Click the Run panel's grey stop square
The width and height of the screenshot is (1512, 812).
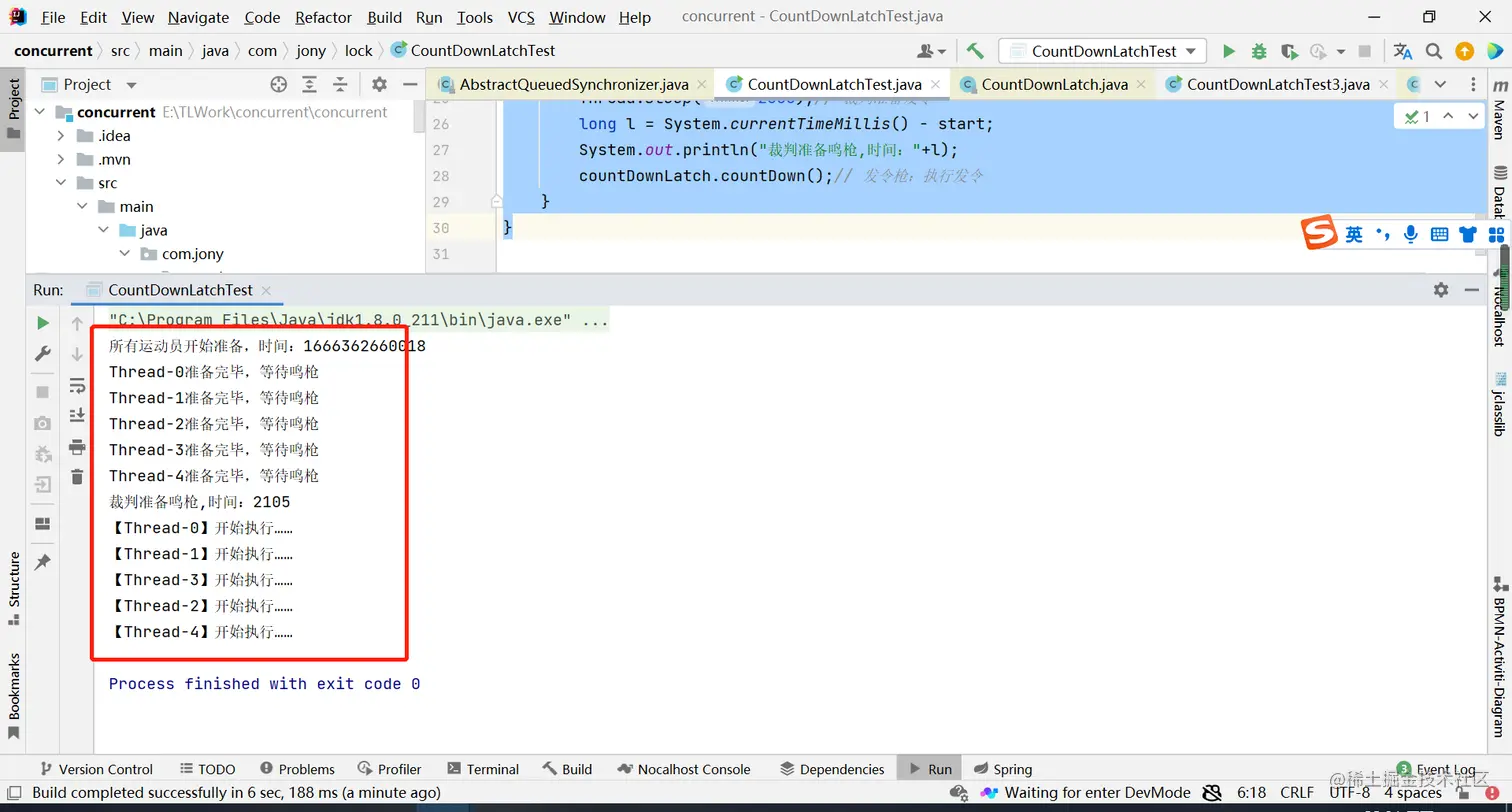42,392
